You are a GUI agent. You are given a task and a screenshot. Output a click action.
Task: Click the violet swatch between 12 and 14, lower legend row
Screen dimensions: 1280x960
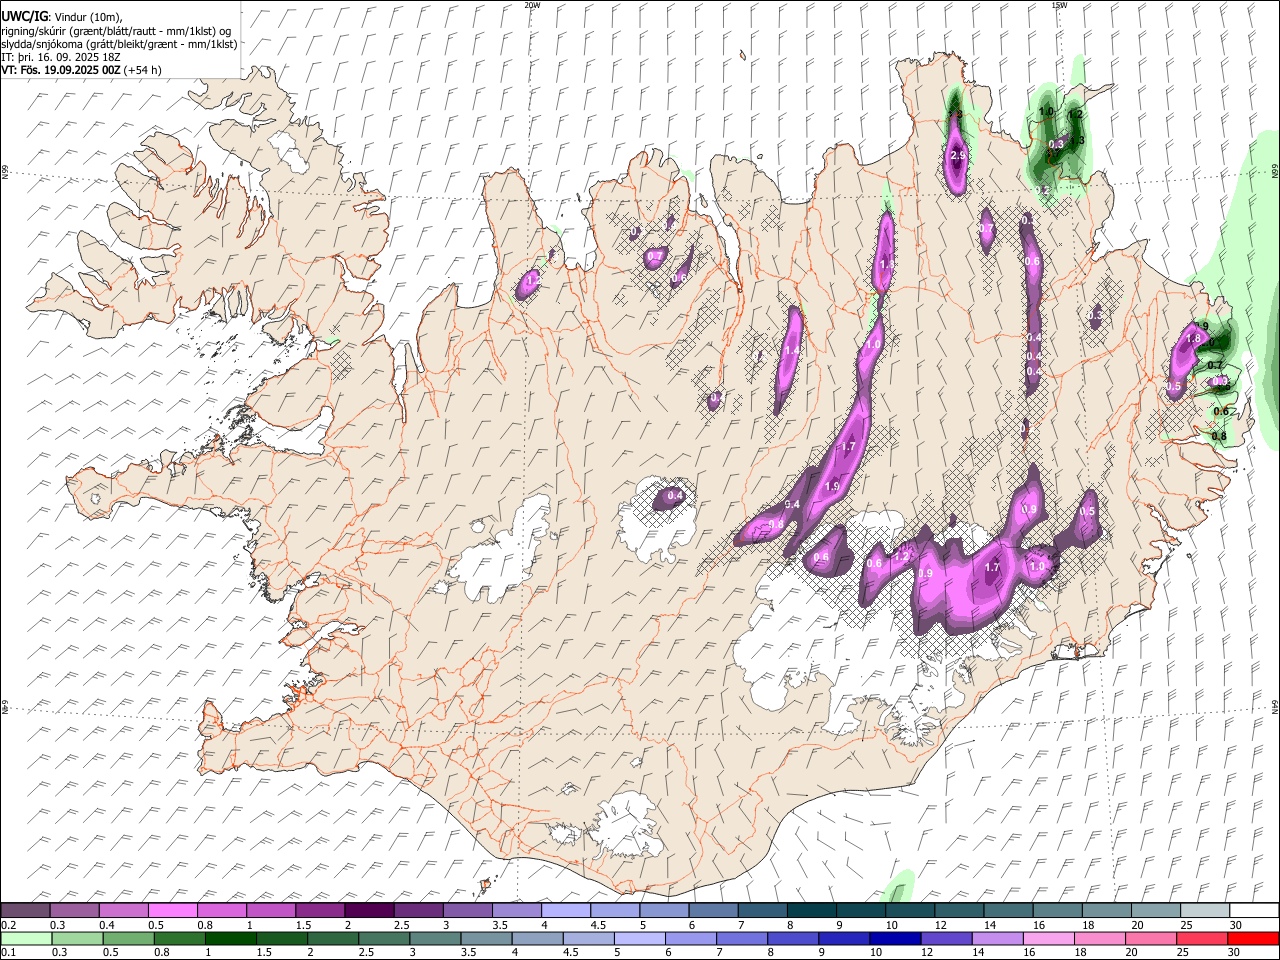(945, 939)
